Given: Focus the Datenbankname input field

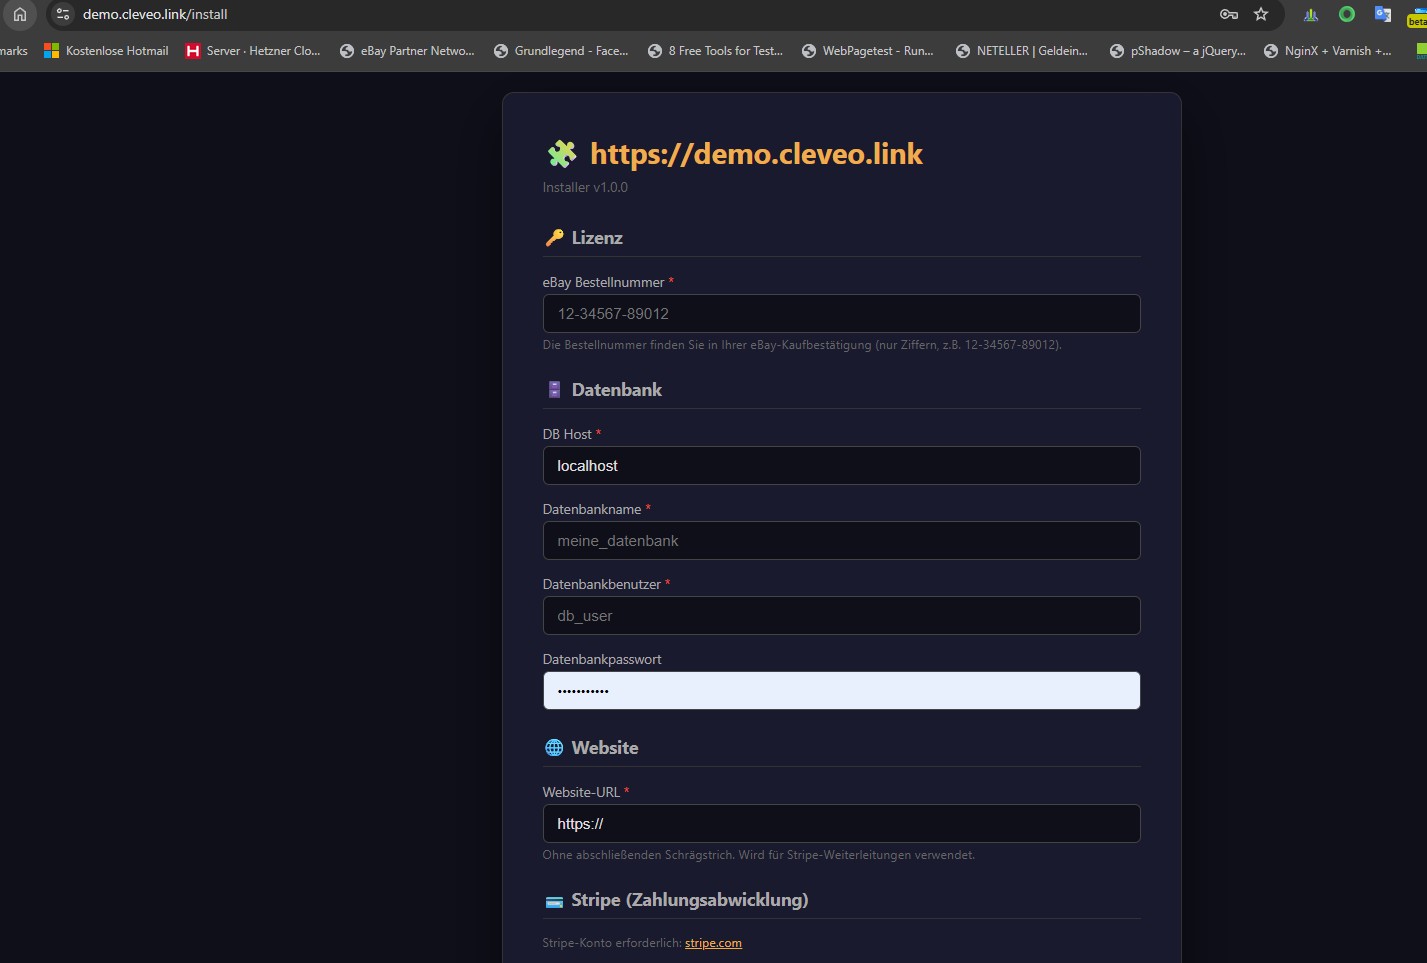Looking at the screenshot, I should [841, 541].
